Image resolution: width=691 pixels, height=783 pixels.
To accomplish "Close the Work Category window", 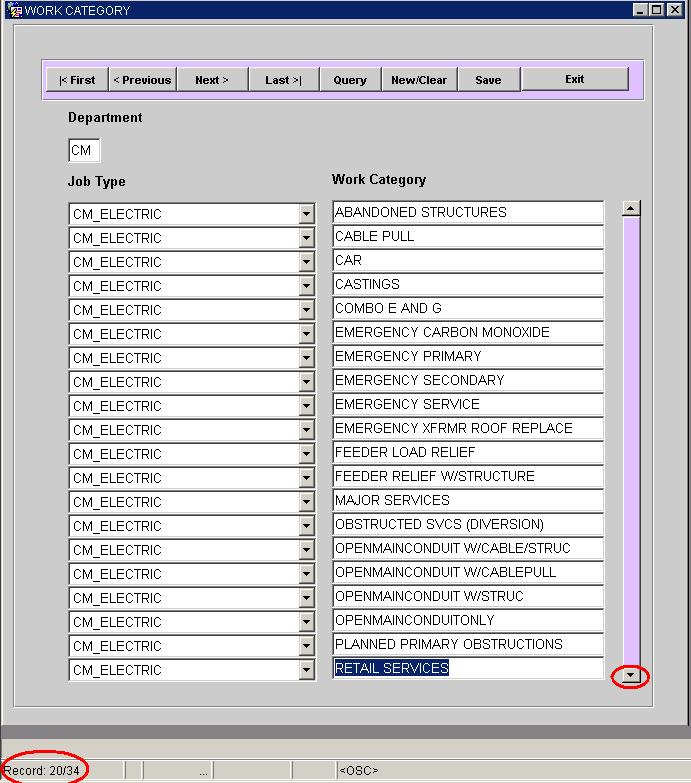I will coord(675,9).
